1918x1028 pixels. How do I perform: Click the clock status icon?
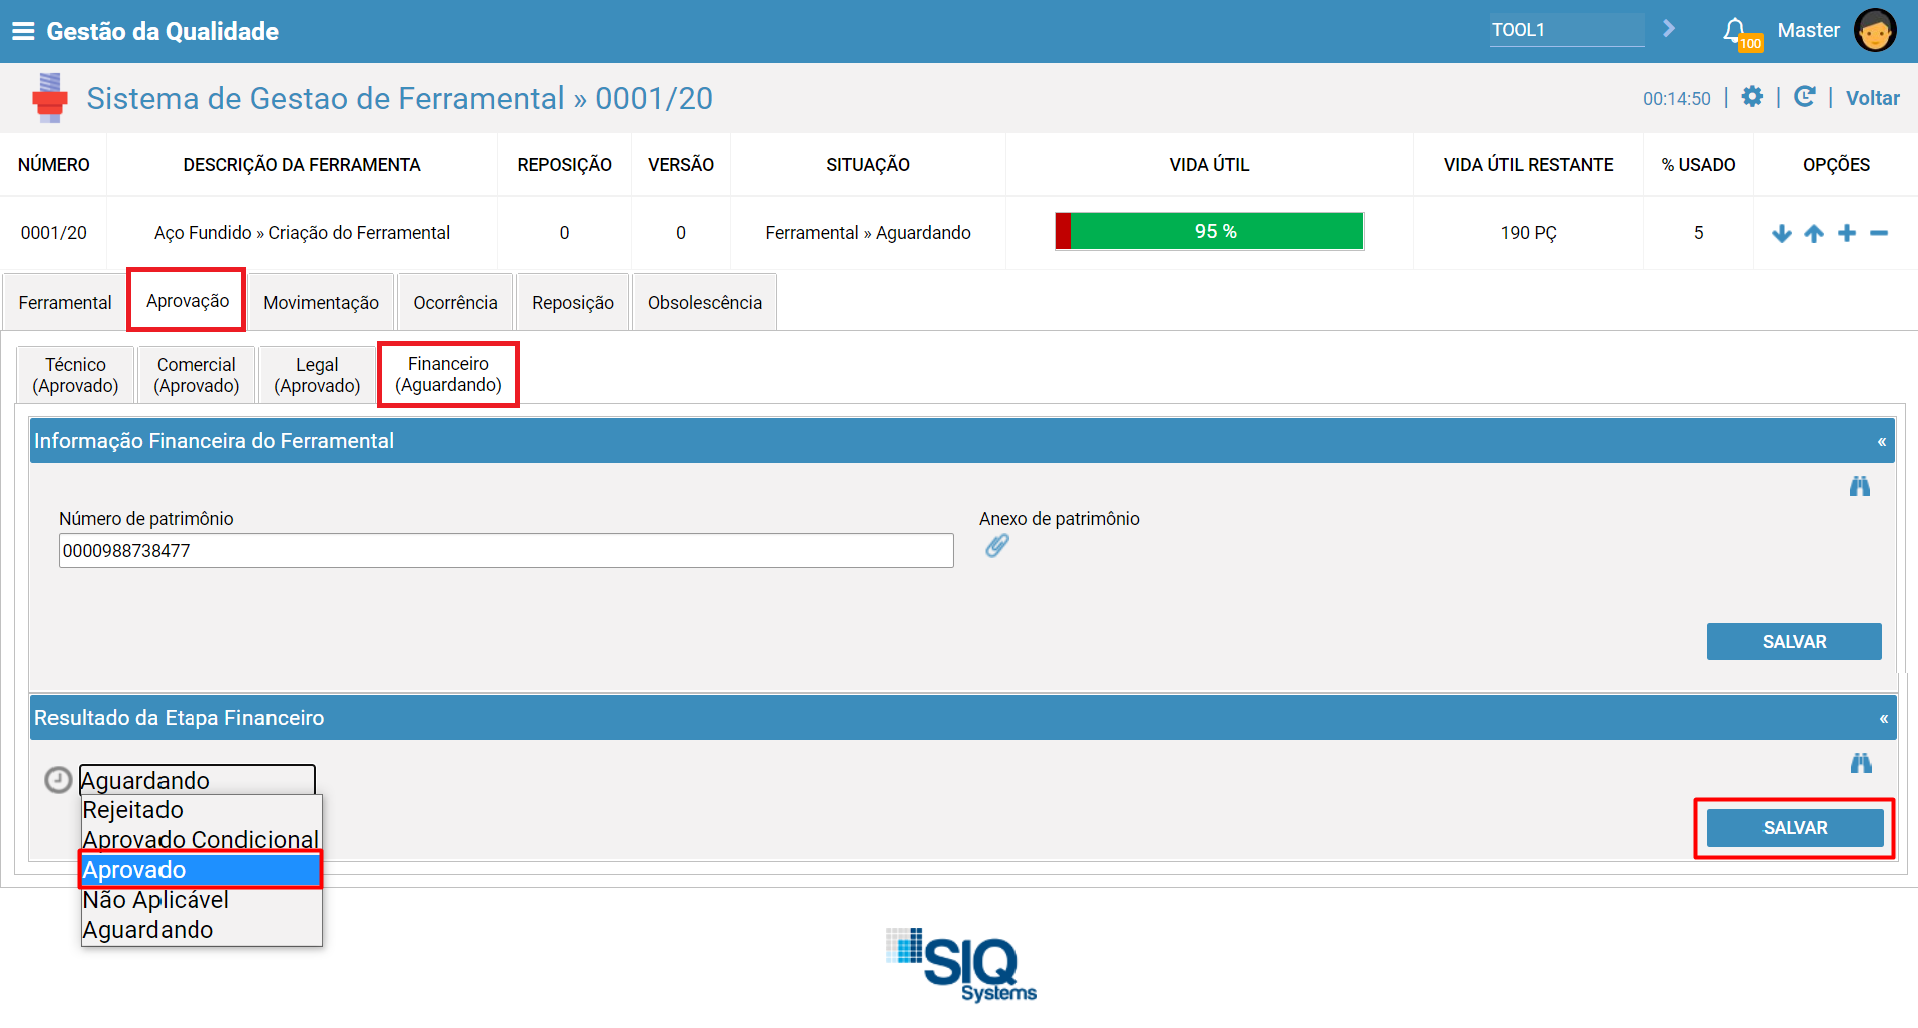click(x=58, y=780)
